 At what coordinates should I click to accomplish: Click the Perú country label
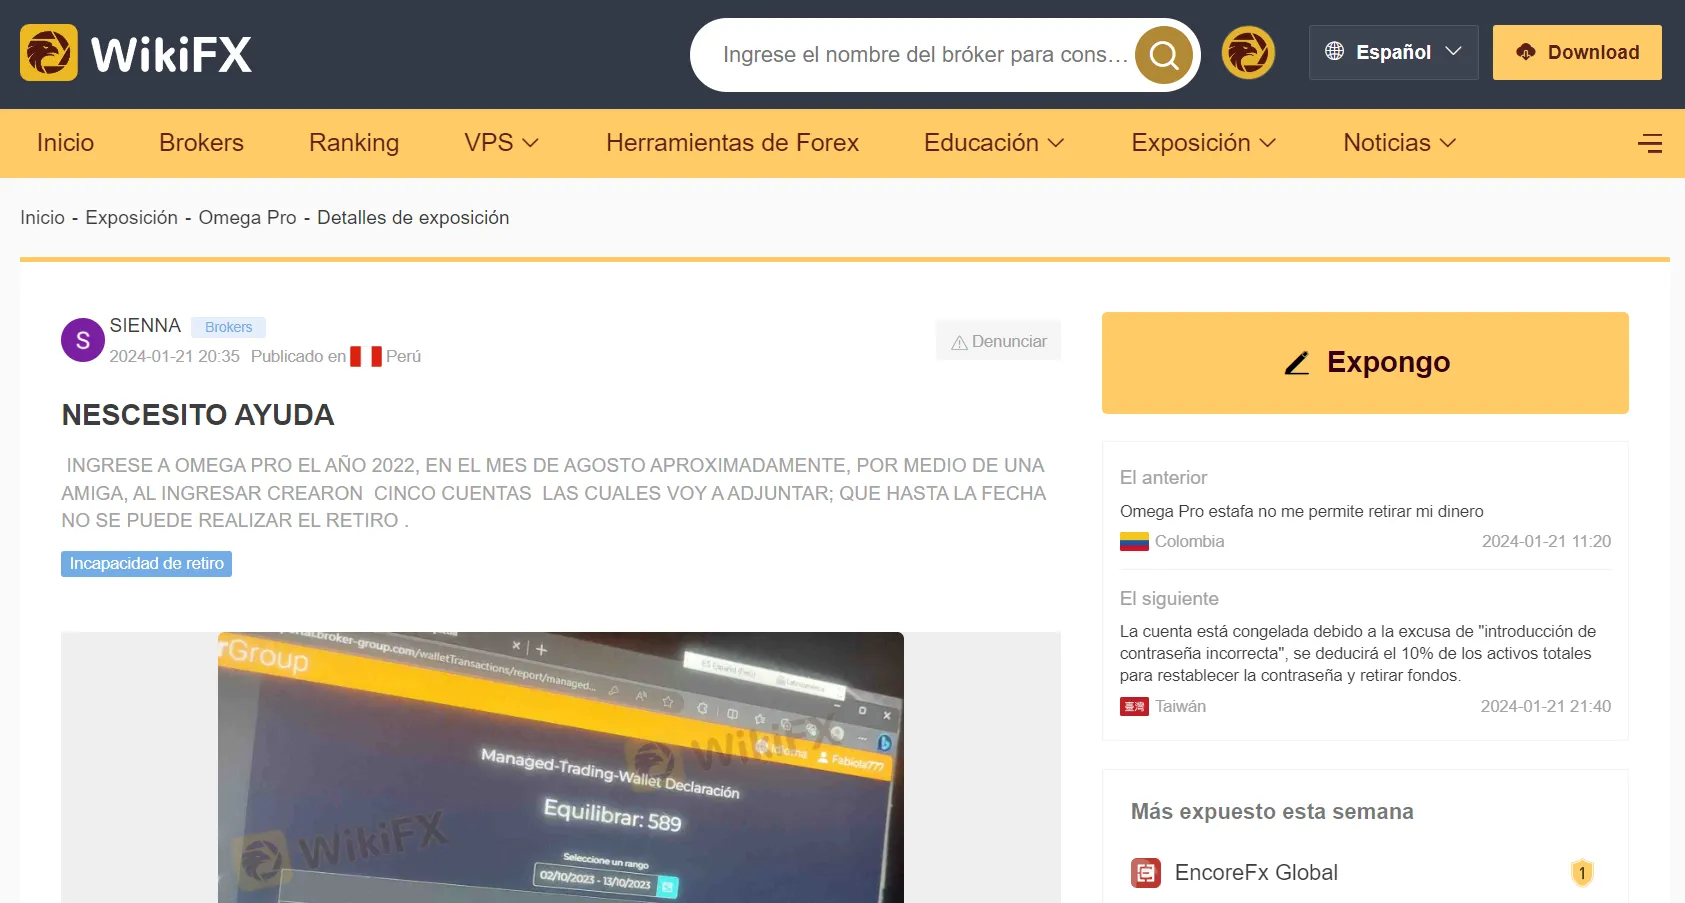point(403,356)
